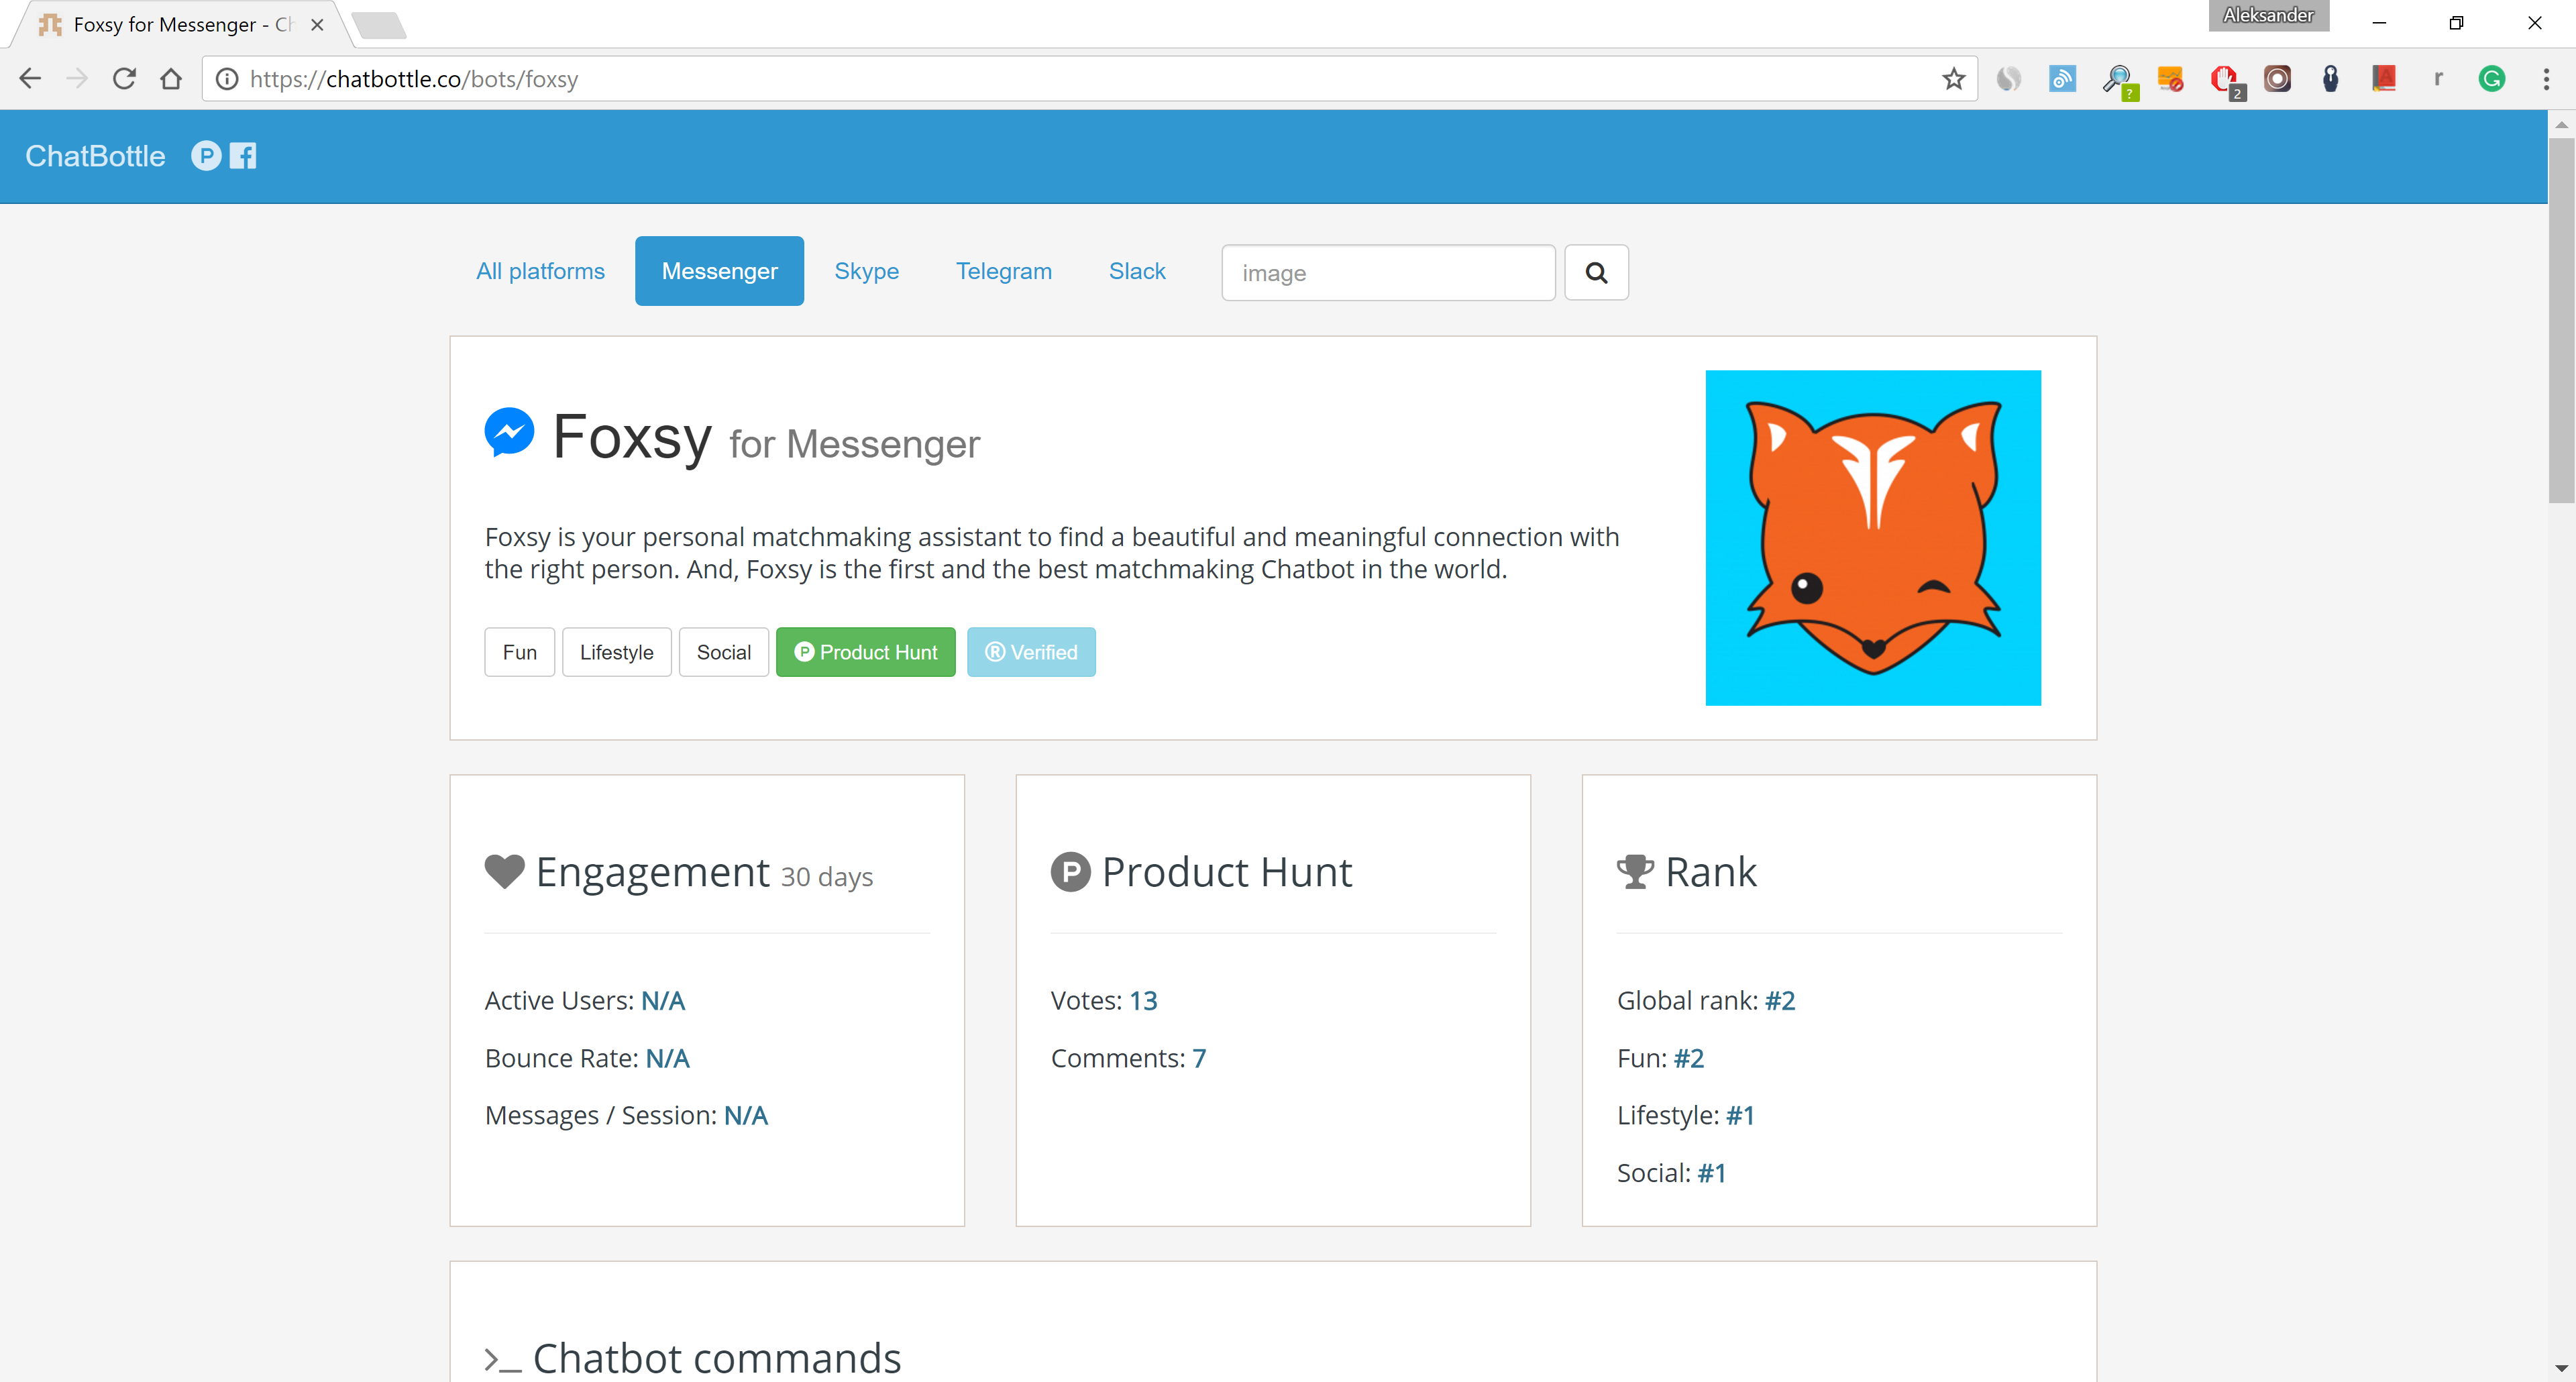Open the Slack platform tab
The width and height of the screenshot is (2576, 1382).
click(1137, 271)
